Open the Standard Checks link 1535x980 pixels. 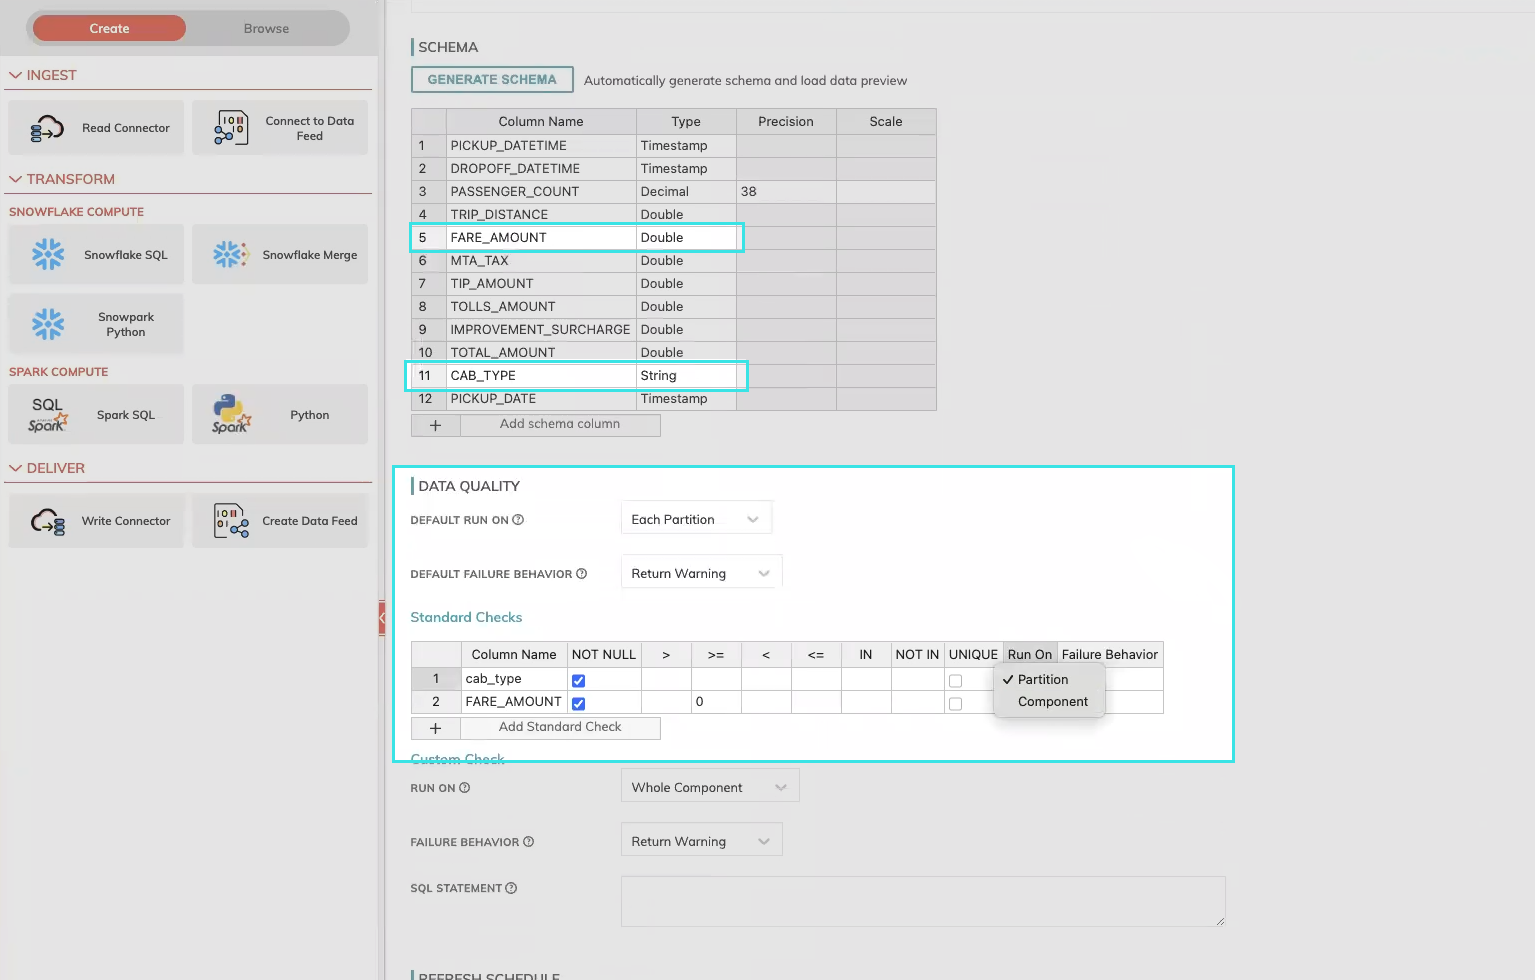click(x=466, y=617)
